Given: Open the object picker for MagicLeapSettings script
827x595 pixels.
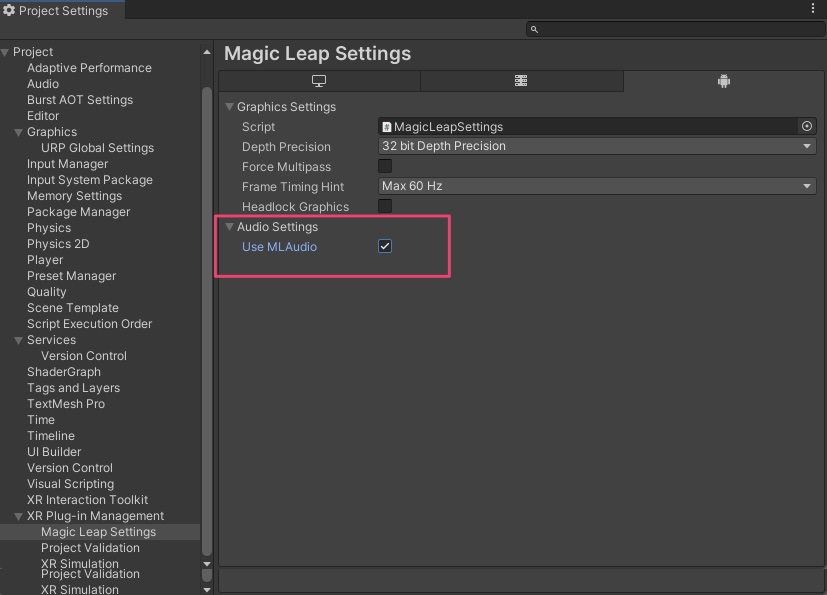Looking at the screenshot, I should [x=806, y=126].
